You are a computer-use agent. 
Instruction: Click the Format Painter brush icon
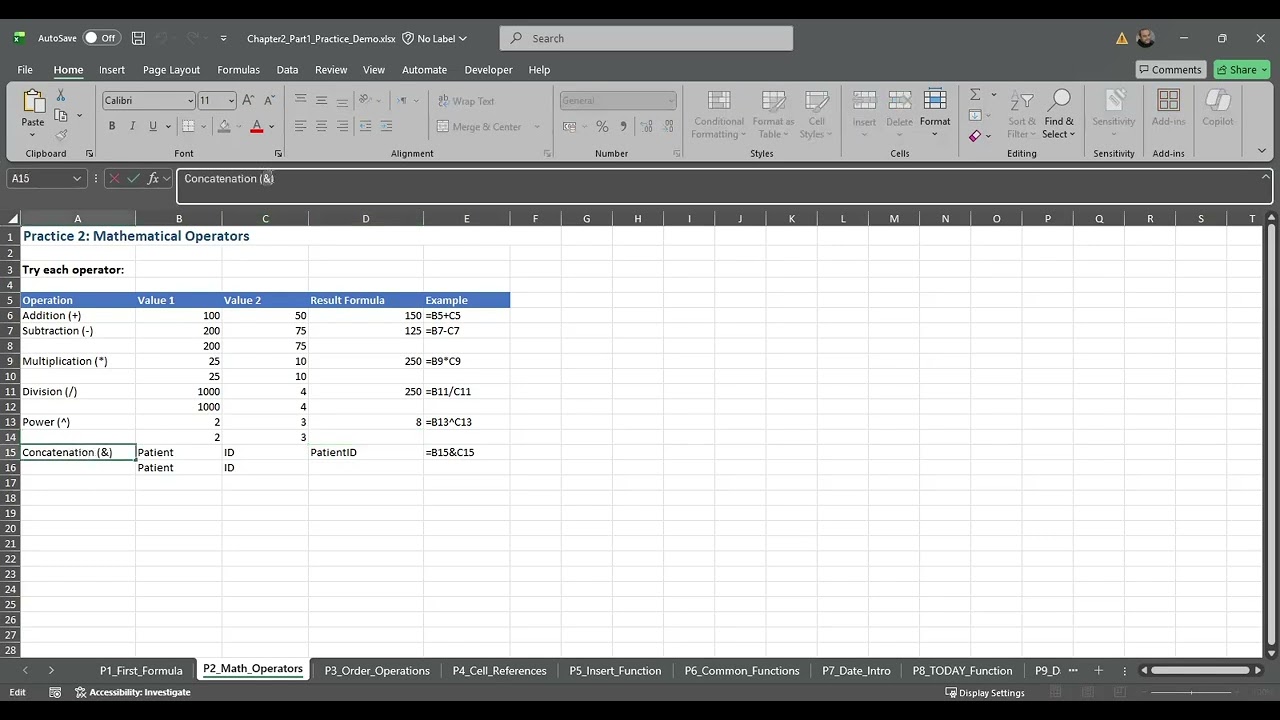[x=61, y=135]
